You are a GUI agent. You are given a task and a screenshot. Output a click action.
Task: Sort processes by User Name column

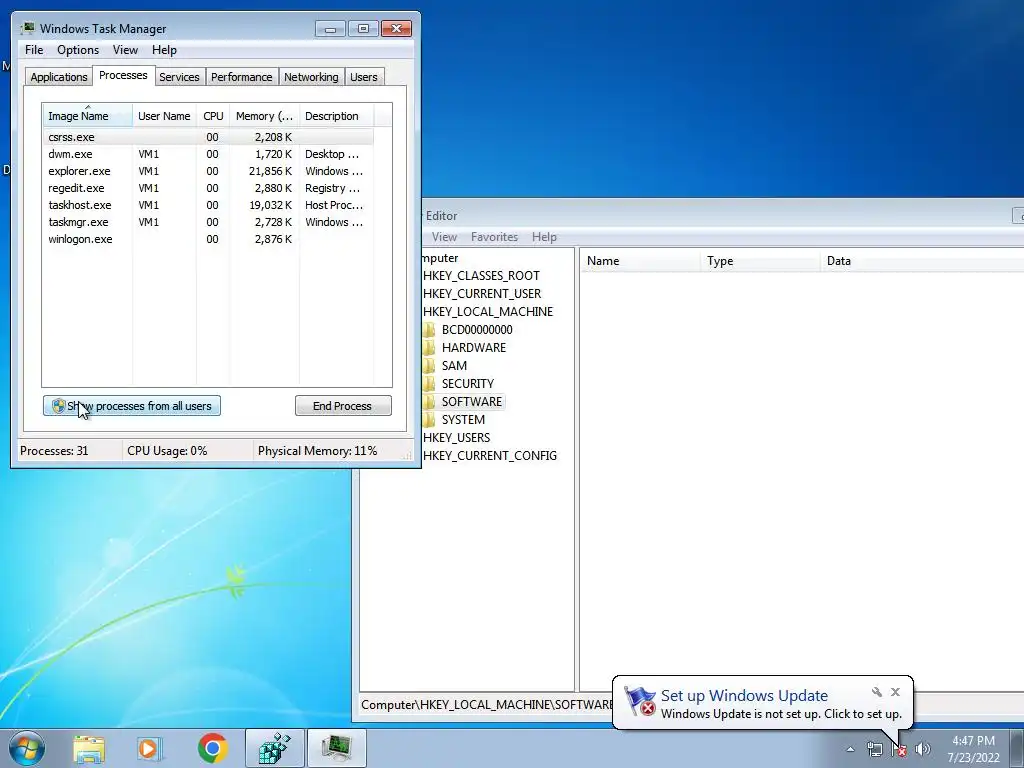point(164,116)
